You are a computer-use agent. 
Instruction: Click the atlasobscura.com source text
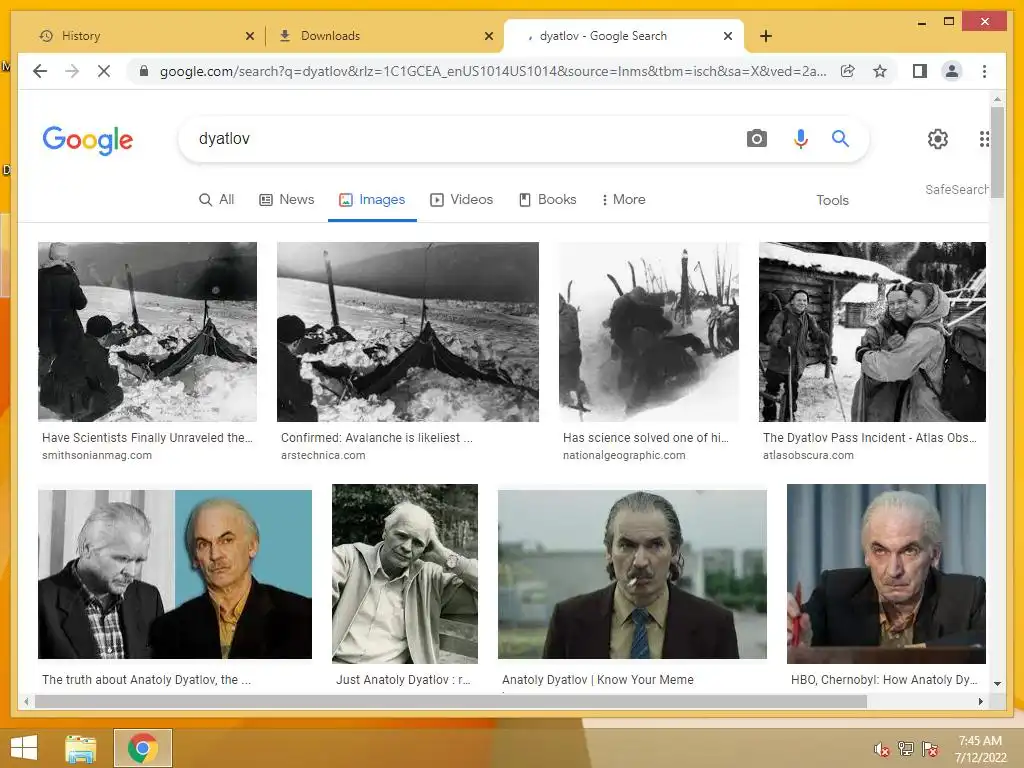808,455
